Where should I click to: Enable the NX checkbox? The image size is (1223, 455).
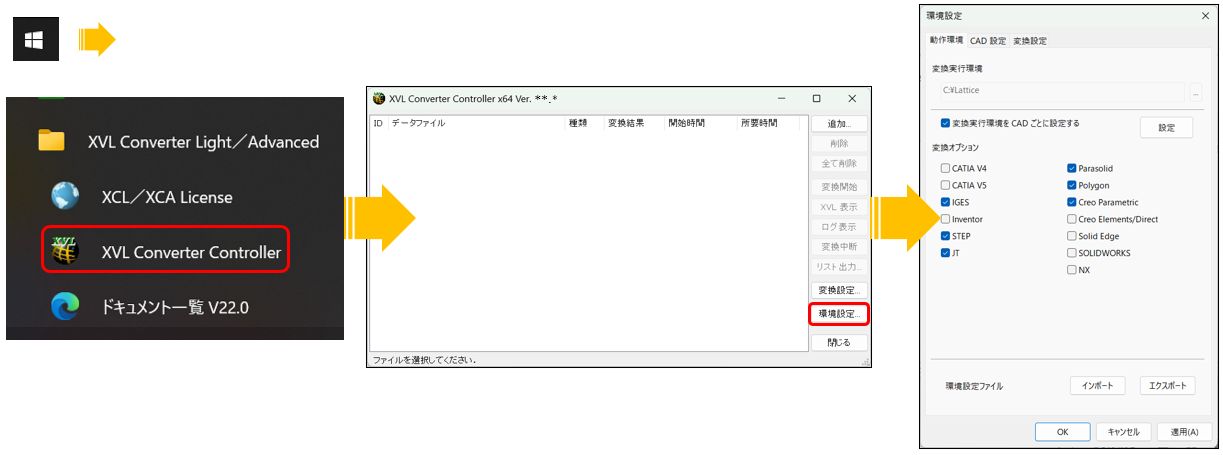tap(1072, 270)
